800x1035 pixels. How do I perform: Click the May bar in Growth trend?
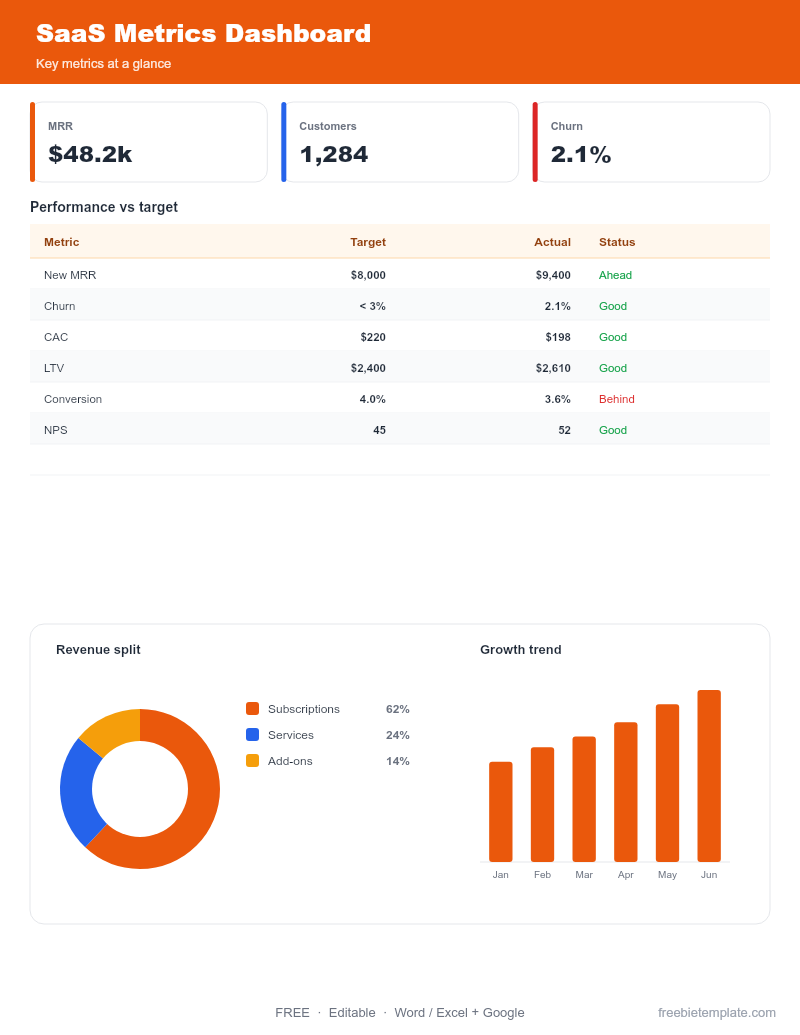tap(667, 783)
